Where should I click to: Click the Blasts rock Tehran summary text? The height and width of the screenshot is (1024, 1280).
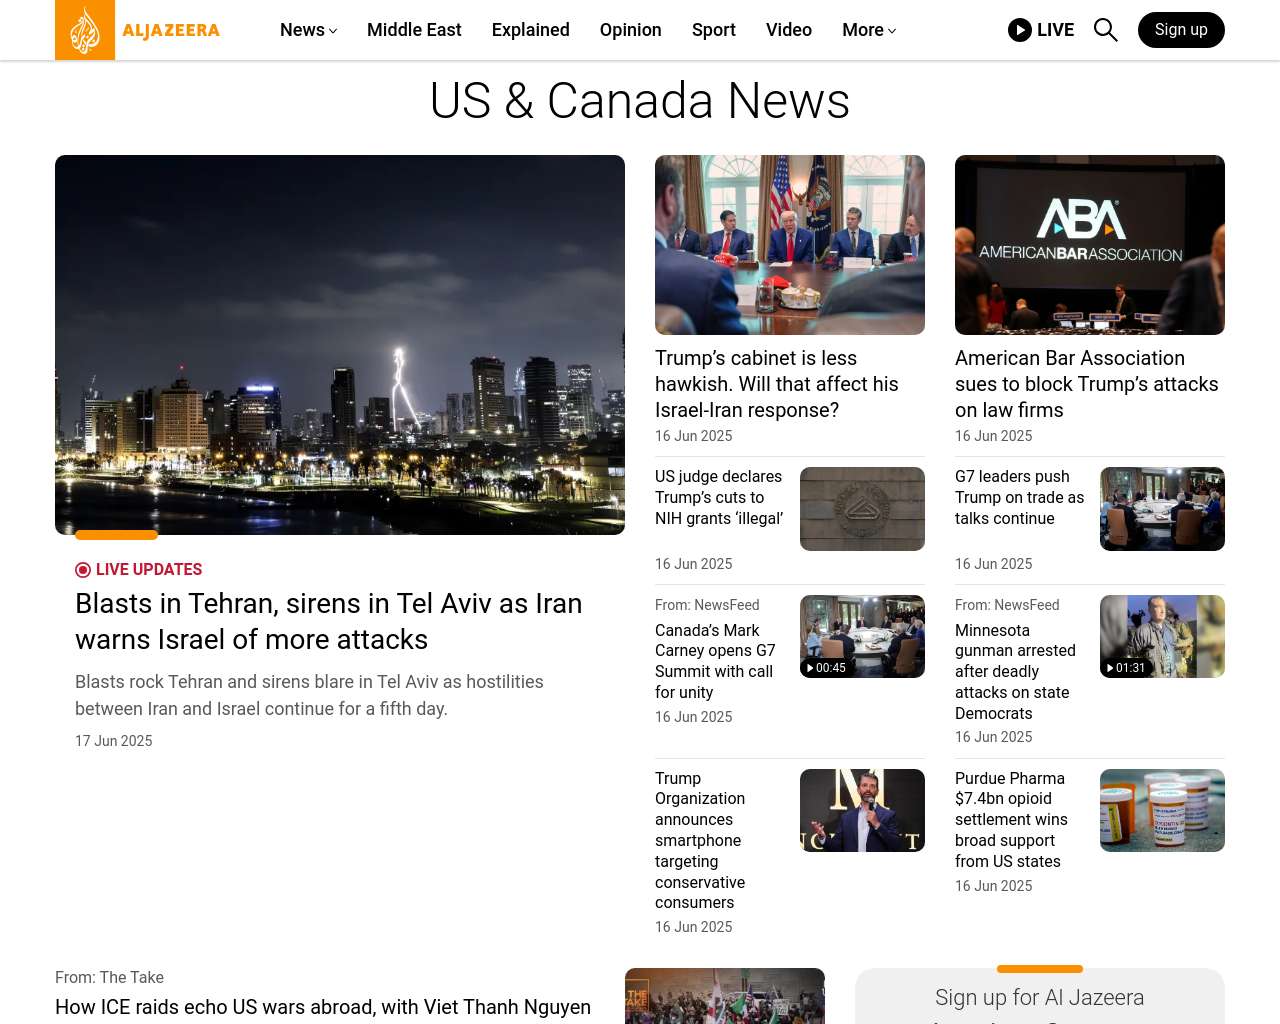click(309, 695)
